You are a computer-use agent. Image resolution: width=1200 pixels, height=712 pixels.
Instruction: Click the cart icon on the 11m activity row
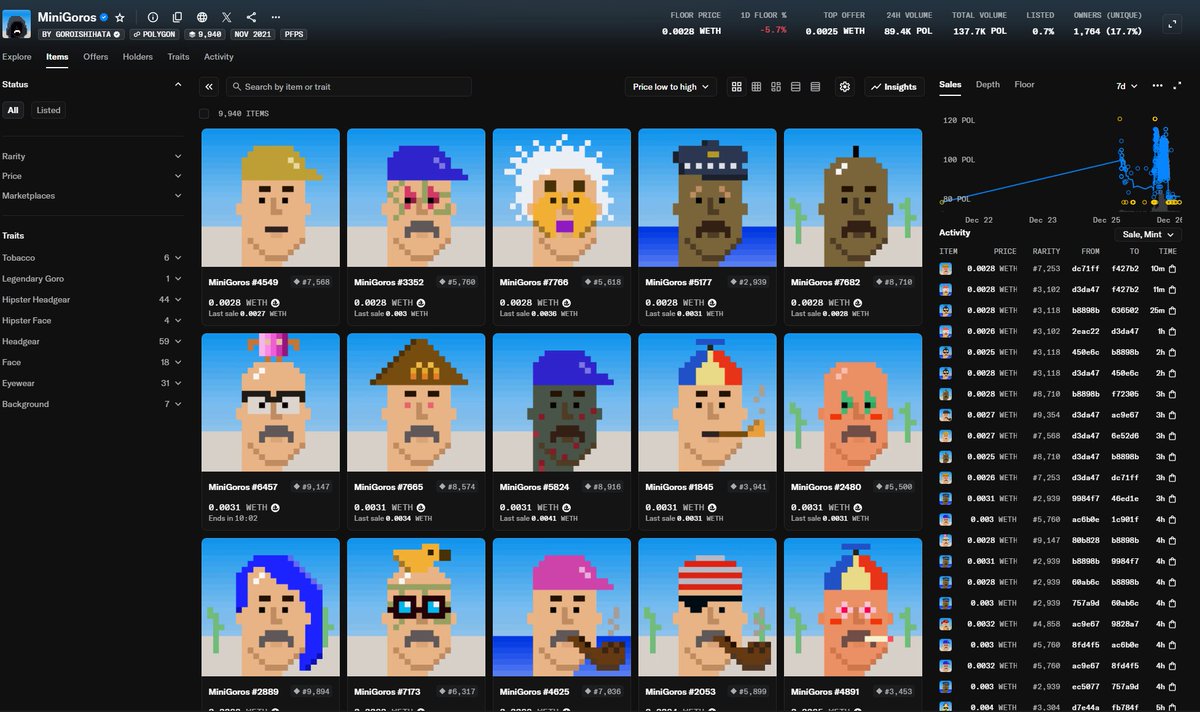coord(1172,289)
